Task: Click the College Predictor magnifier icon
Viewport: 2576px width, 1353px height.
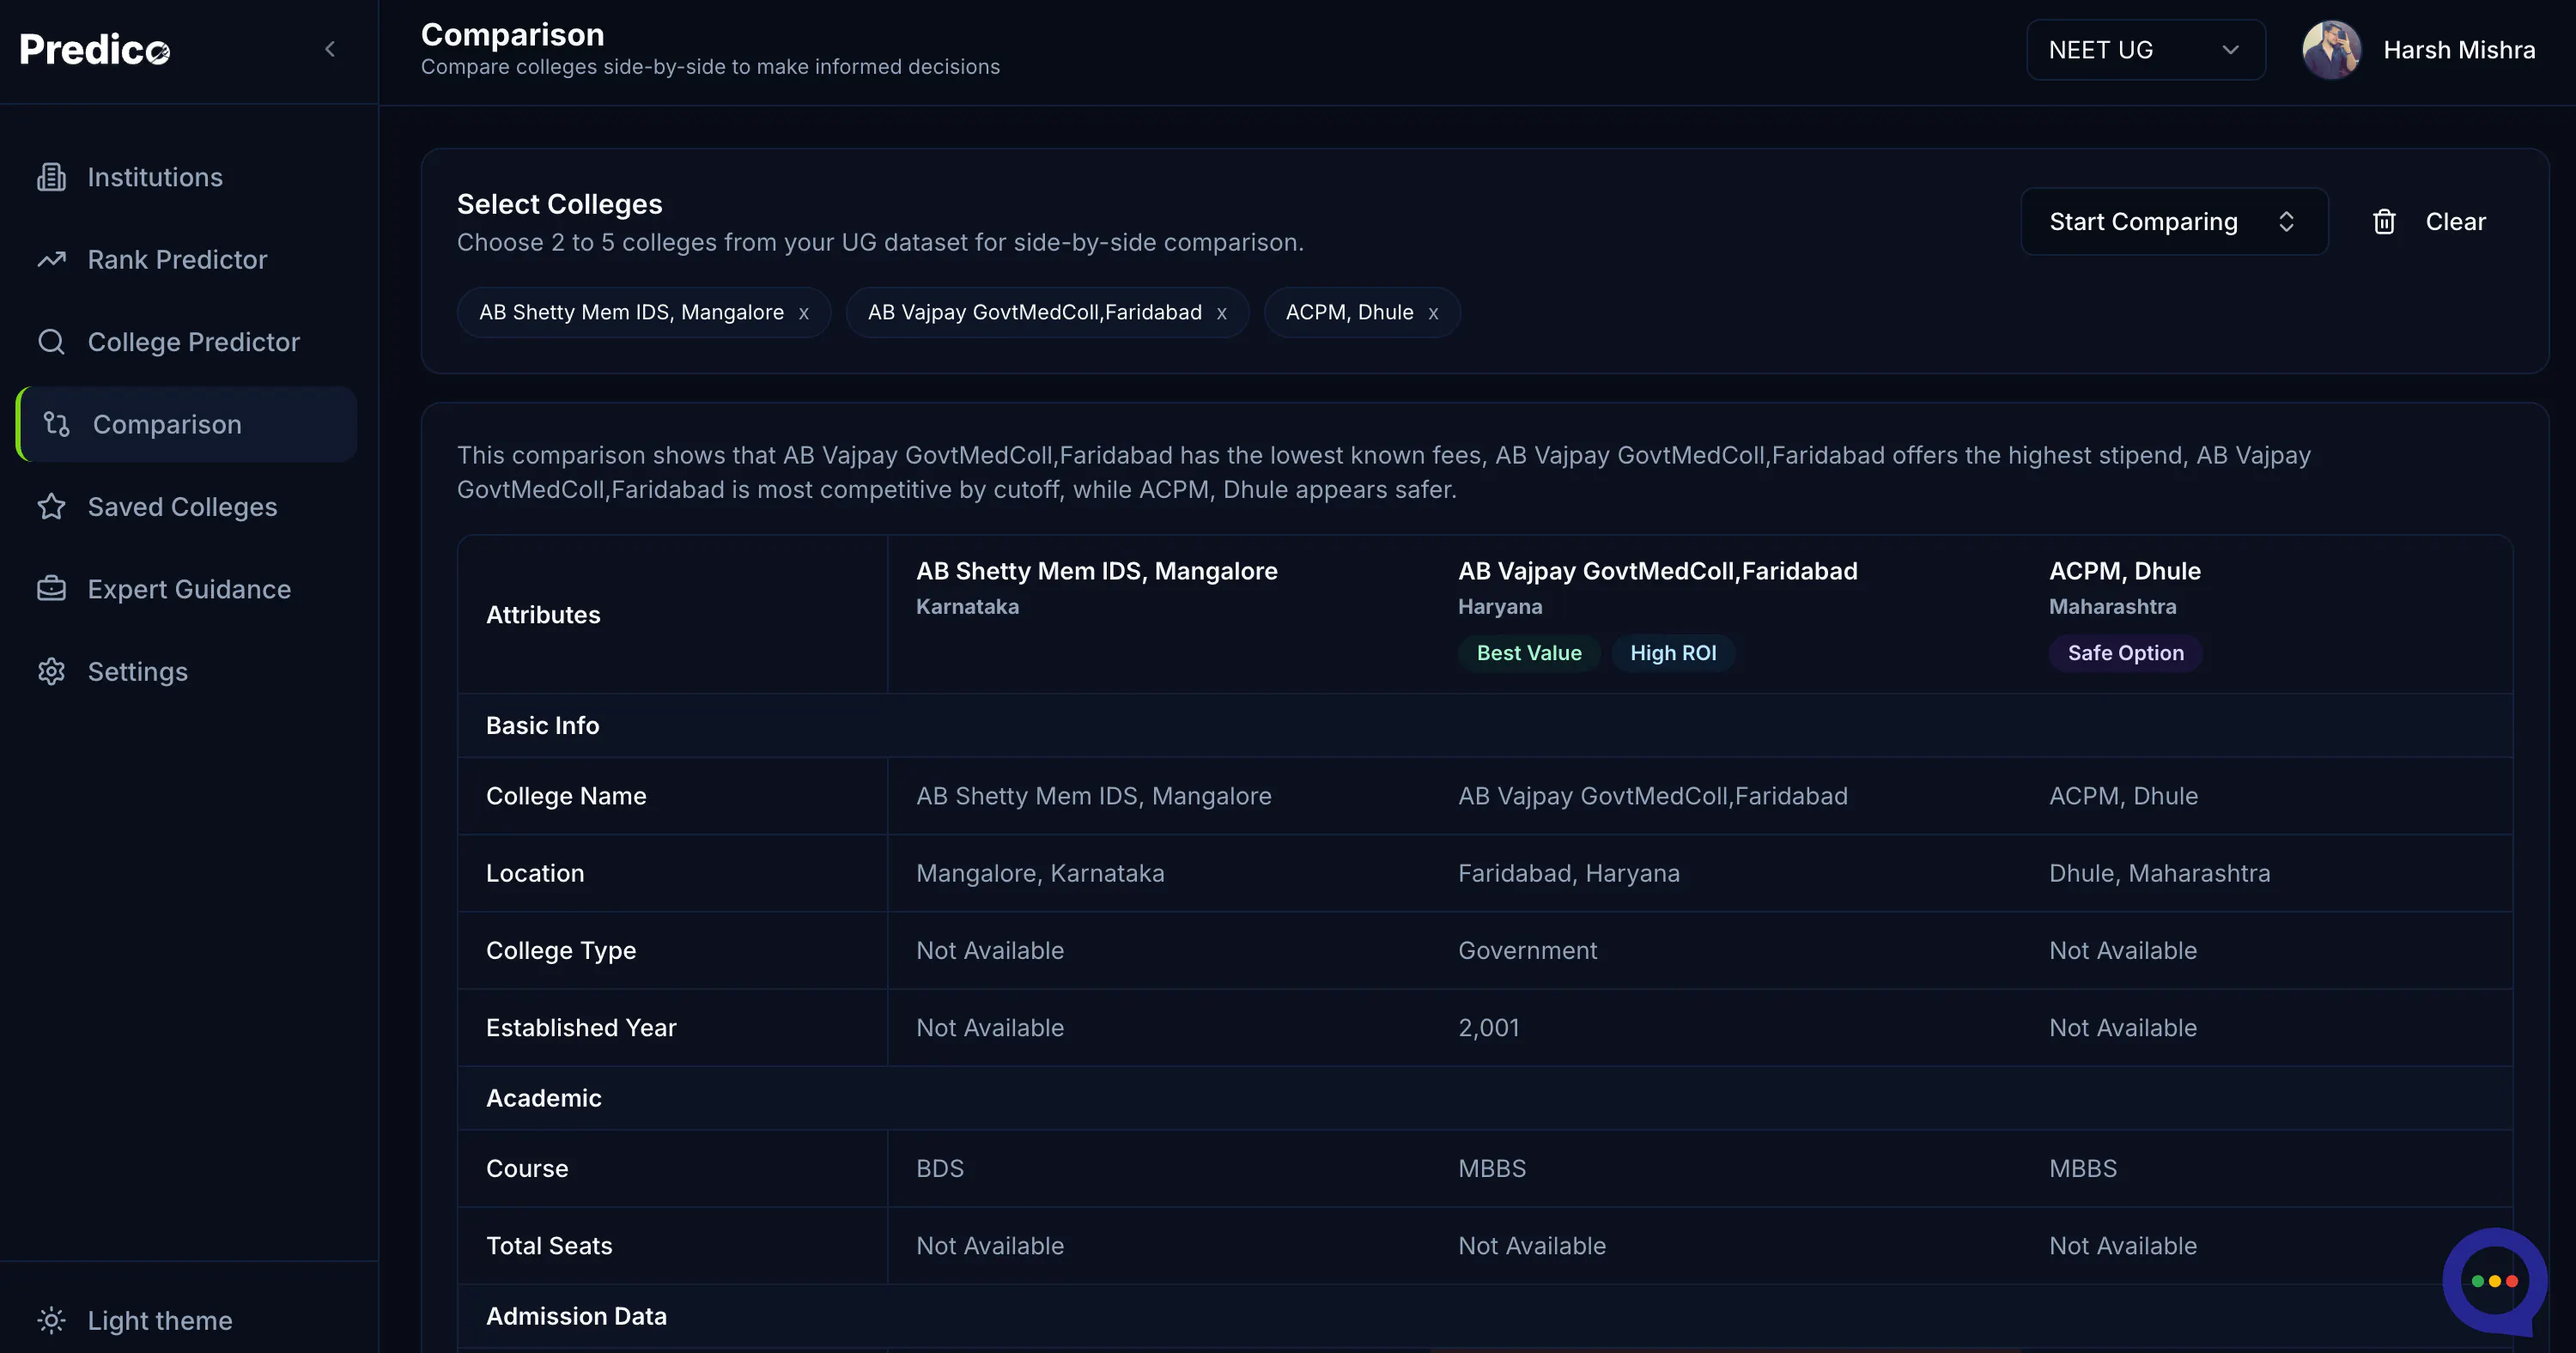Action: click(51, 342)
